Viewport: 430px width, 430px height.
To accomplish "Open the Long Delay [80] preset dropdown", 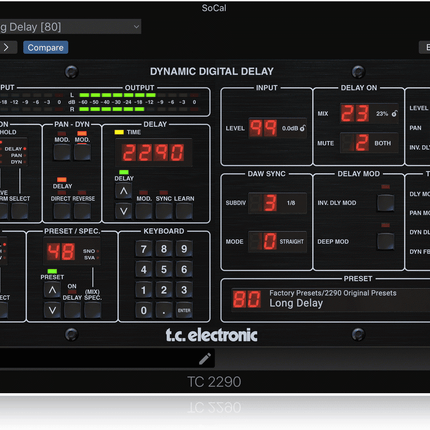I will tap(70, 27).
